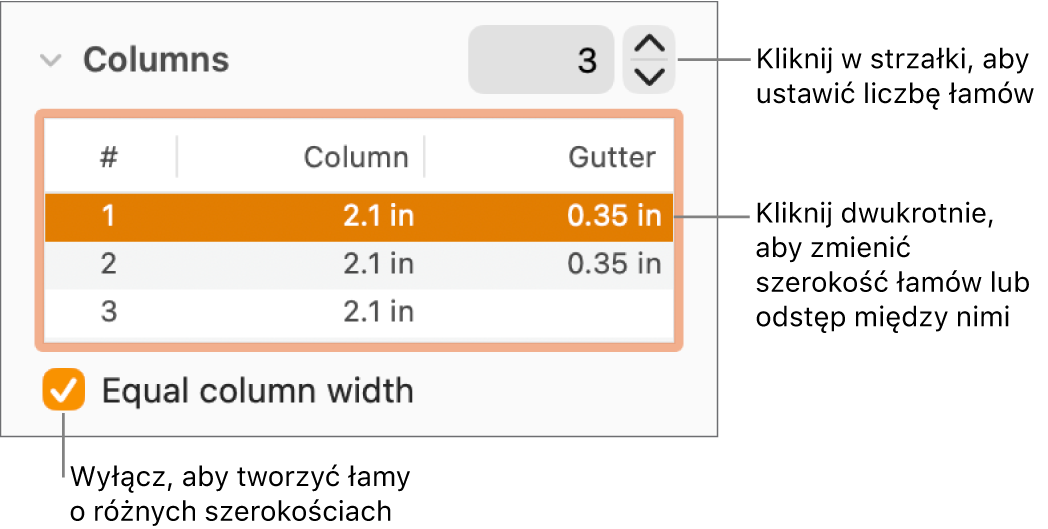Select row 2 in columns table
The height and width of the screenshot is (529, 1048).
(x=109, y=265)
